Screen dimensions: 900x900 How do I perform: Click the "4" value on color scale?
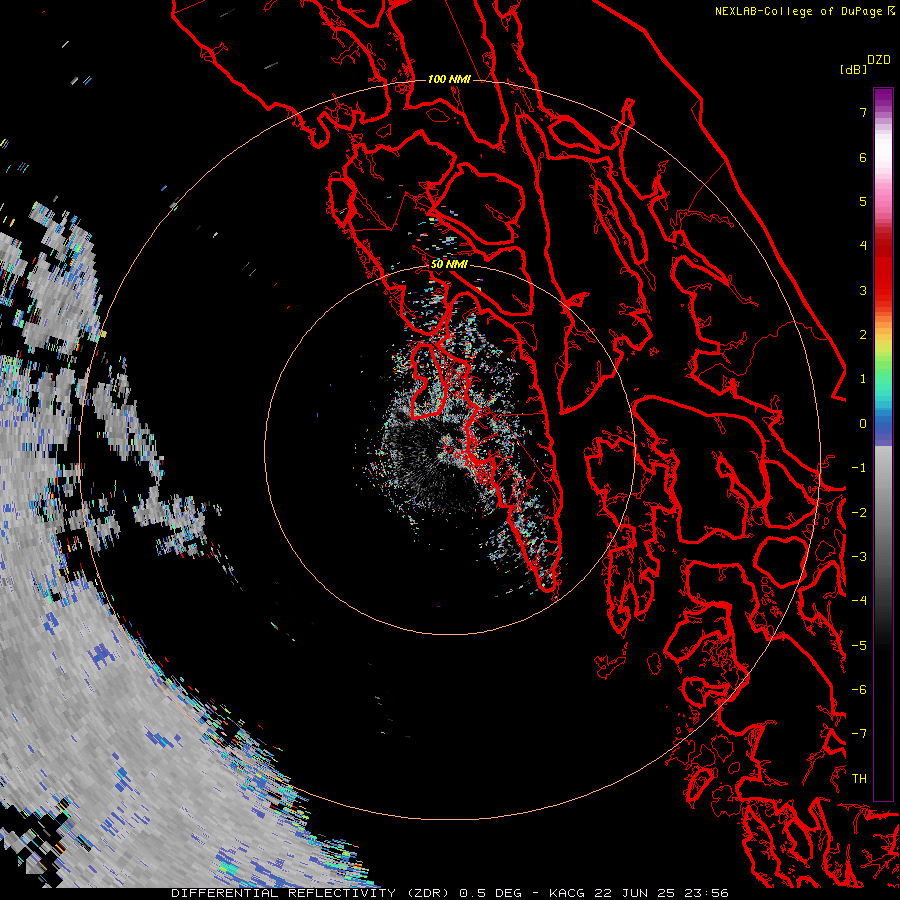(863, 246)
